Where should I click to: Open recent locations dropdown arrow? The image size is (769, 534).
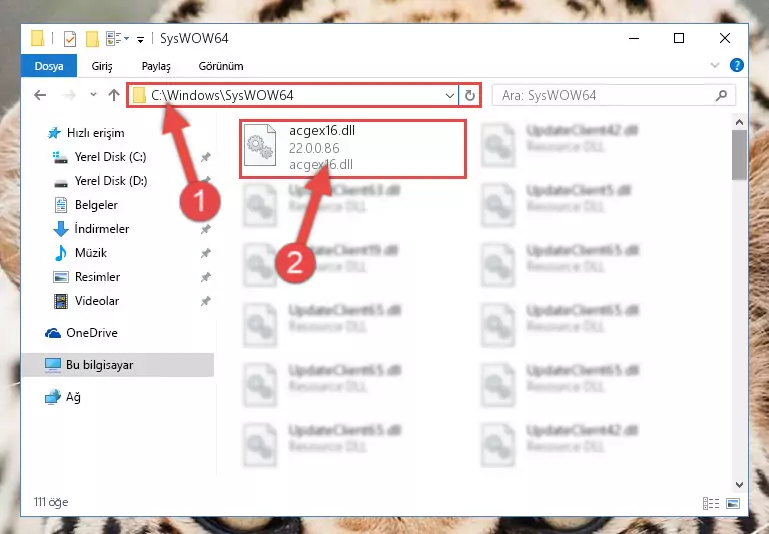[93, 95]
